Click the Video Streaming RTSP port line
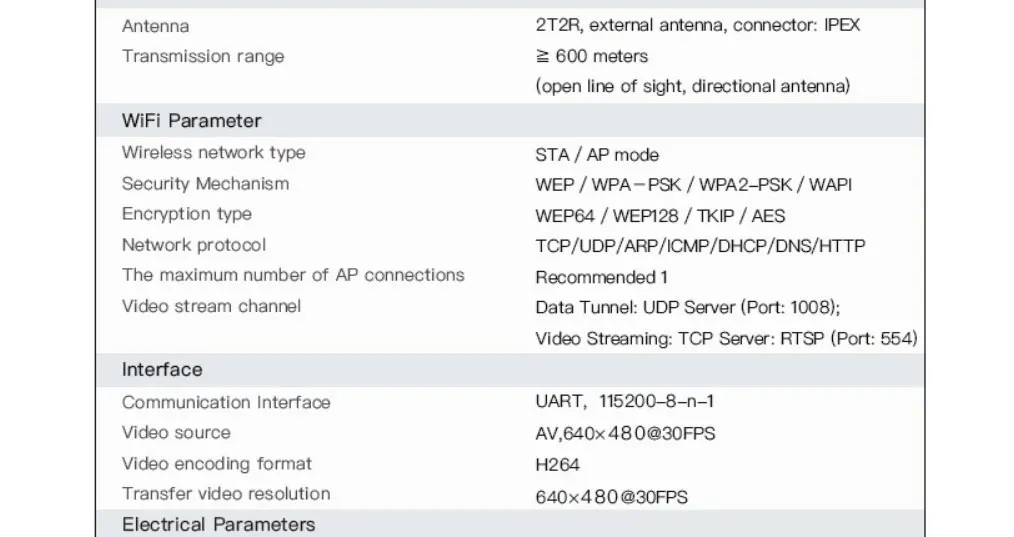Viewport: 1014px width, 537px height. coord(726,338)
